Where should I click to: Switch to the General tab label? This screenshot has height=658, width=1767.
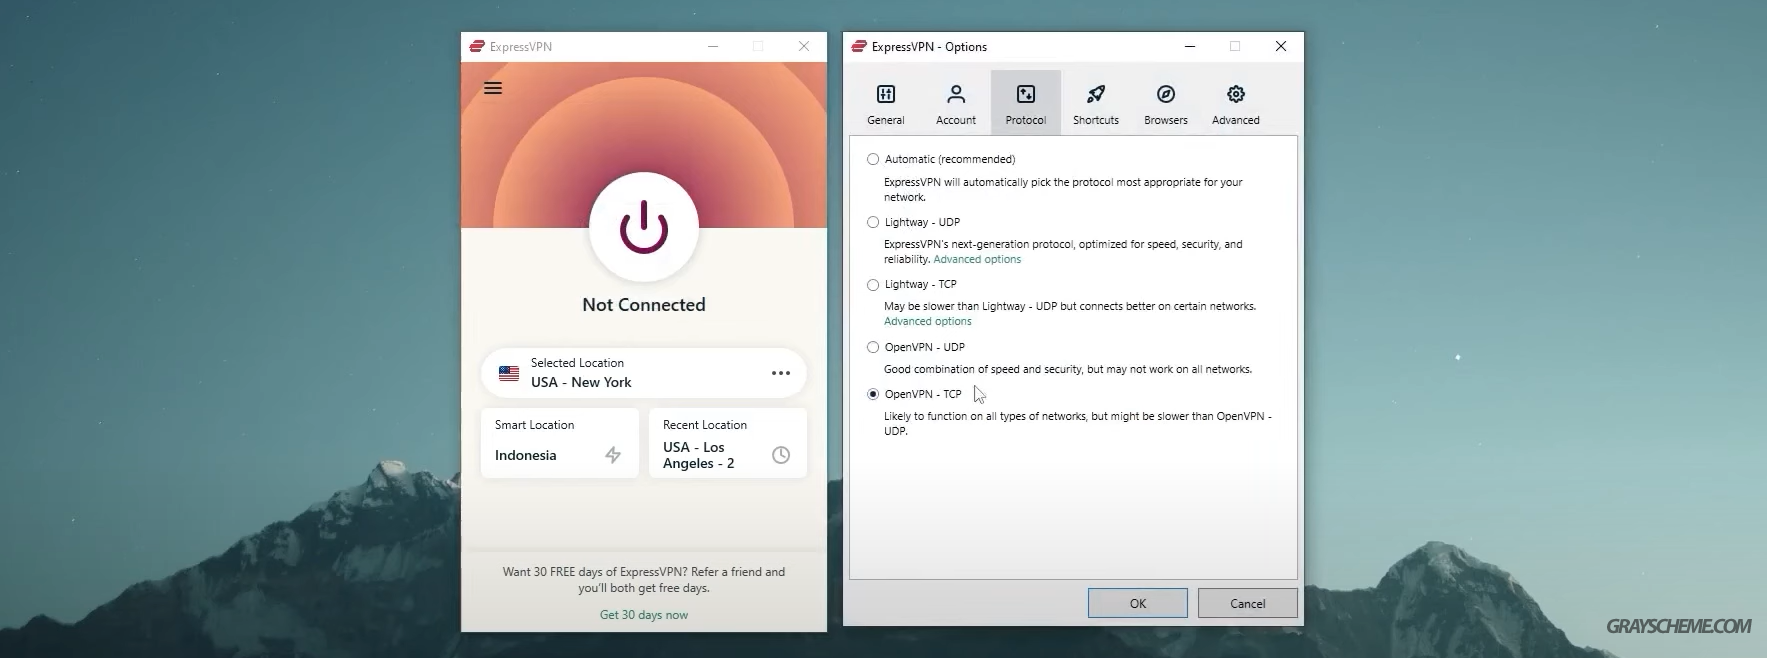tap(886, 120)
